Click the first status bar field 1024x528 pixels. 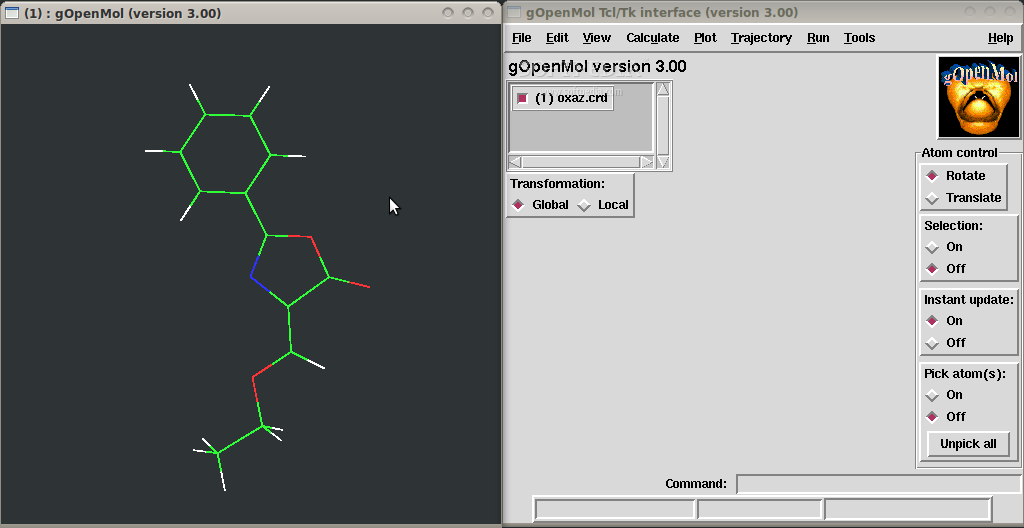click(614, 508)
